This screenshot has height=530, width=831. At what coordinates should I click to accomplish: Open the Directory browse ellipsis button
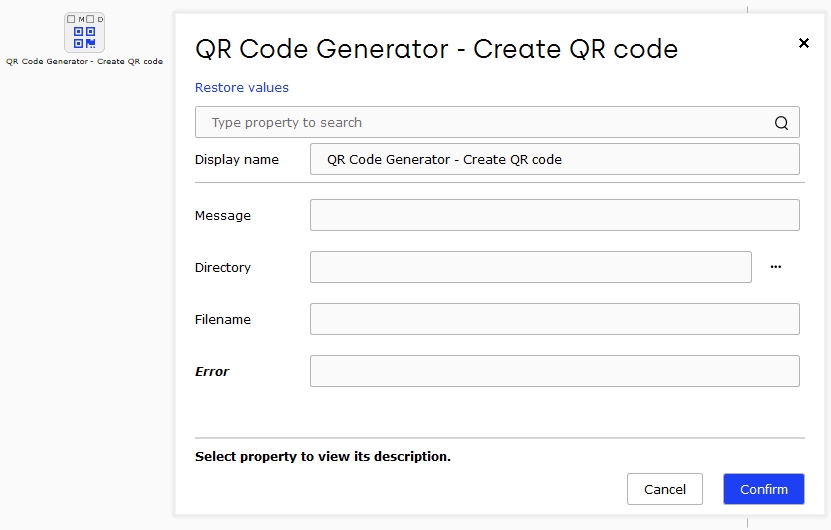776,267
